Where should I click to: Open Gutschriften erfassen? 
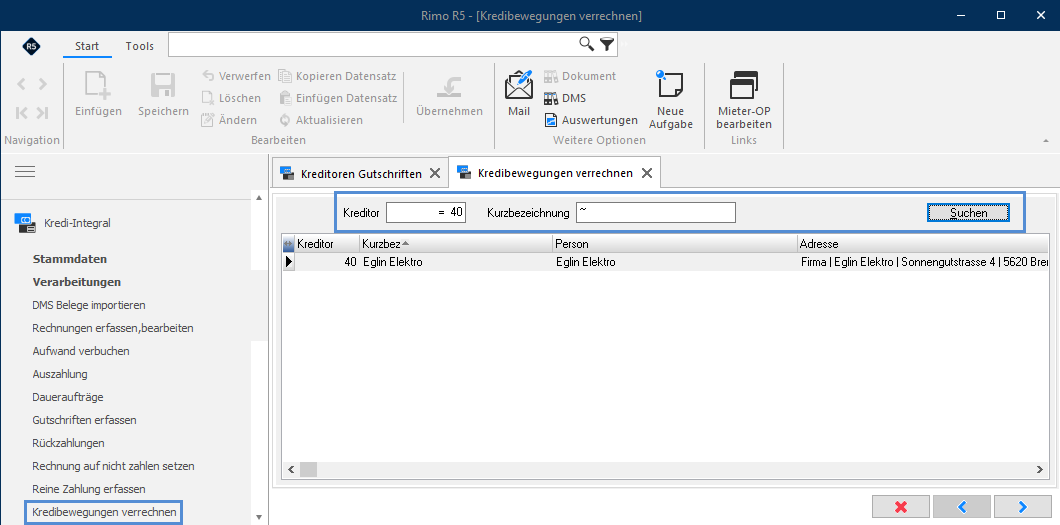(85, 420)
